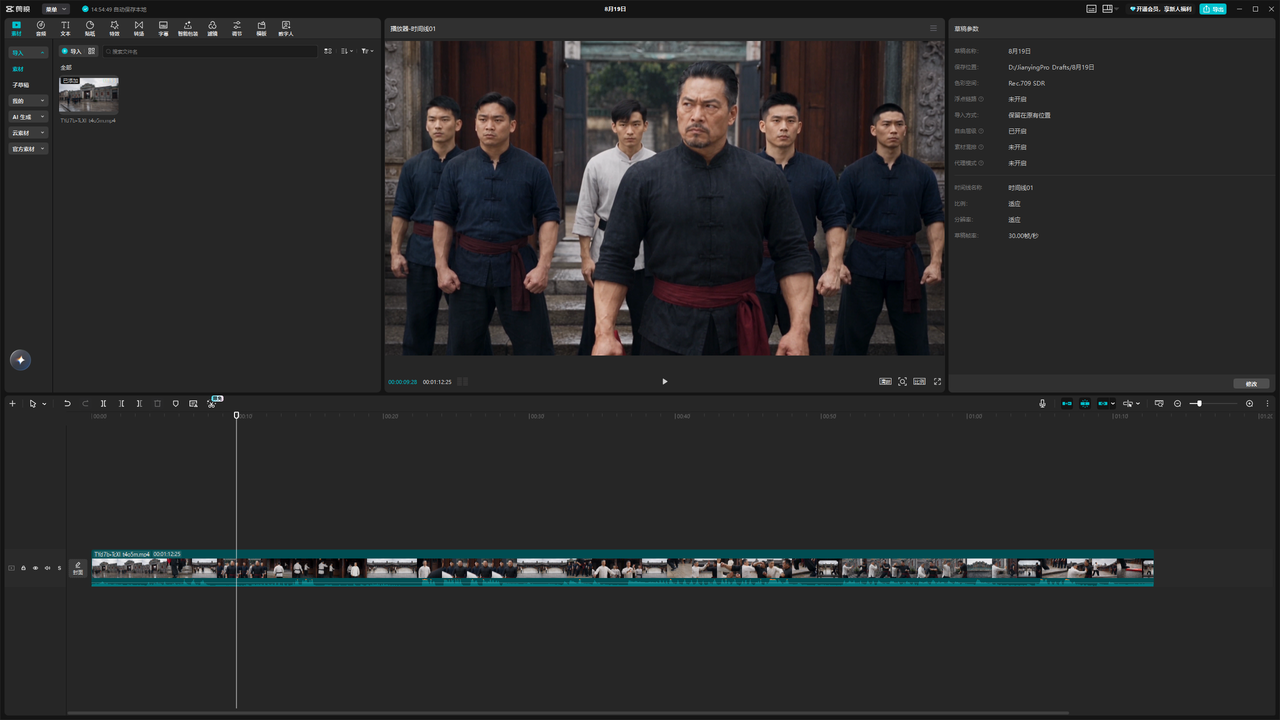Play the preview video
The image size is (1280, 720).
664,381
